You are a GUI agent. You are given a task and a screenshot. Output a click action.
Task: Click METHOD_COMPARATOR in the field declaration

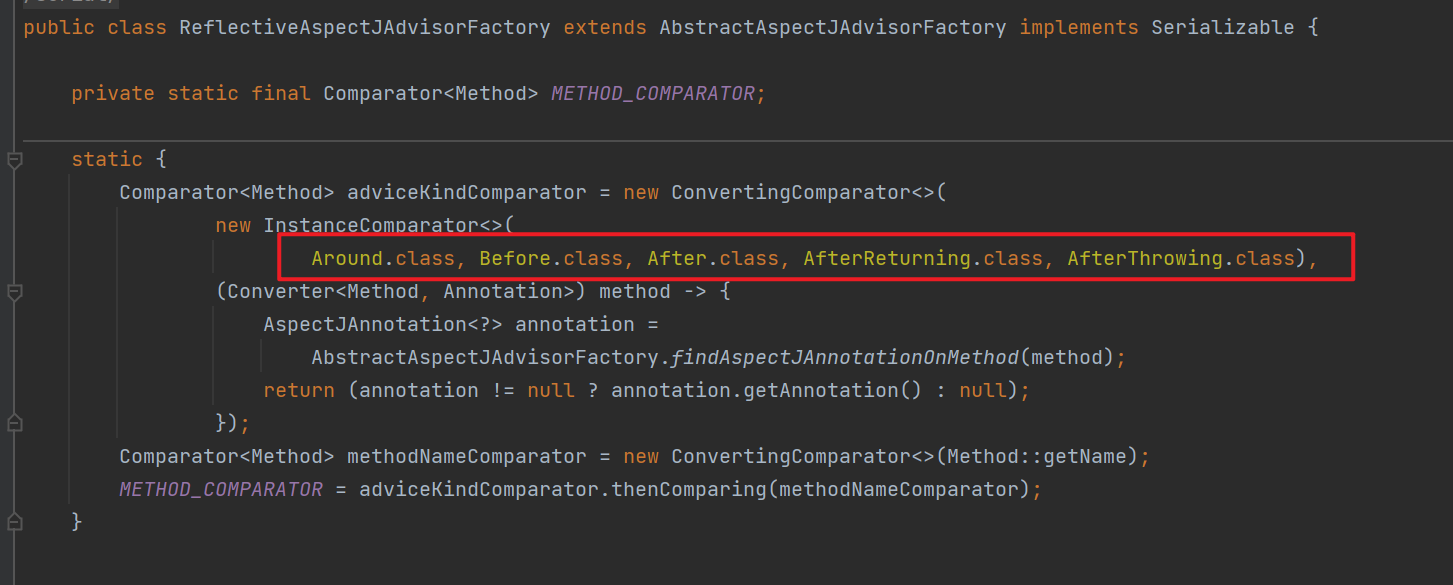click(652, 93)
